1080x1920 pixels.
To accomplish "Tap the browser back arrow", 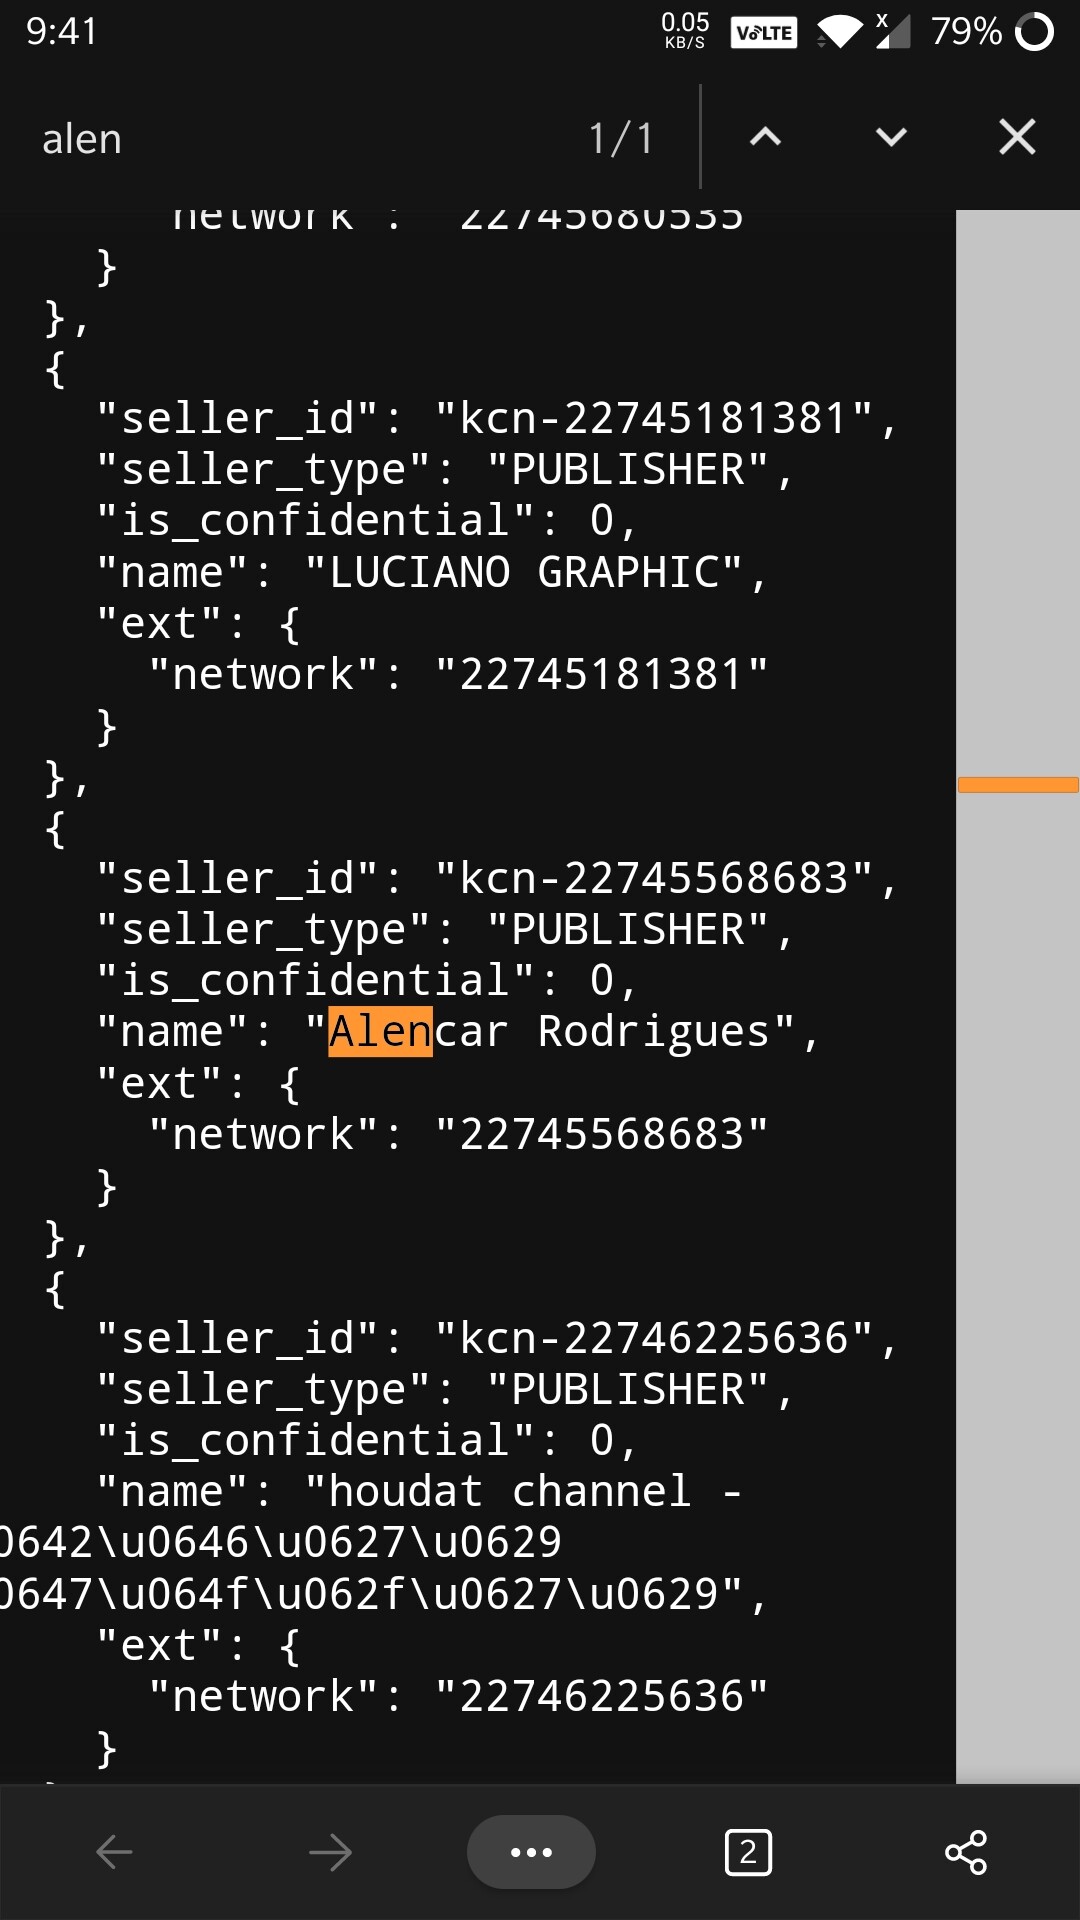I will coord(114,1852).
